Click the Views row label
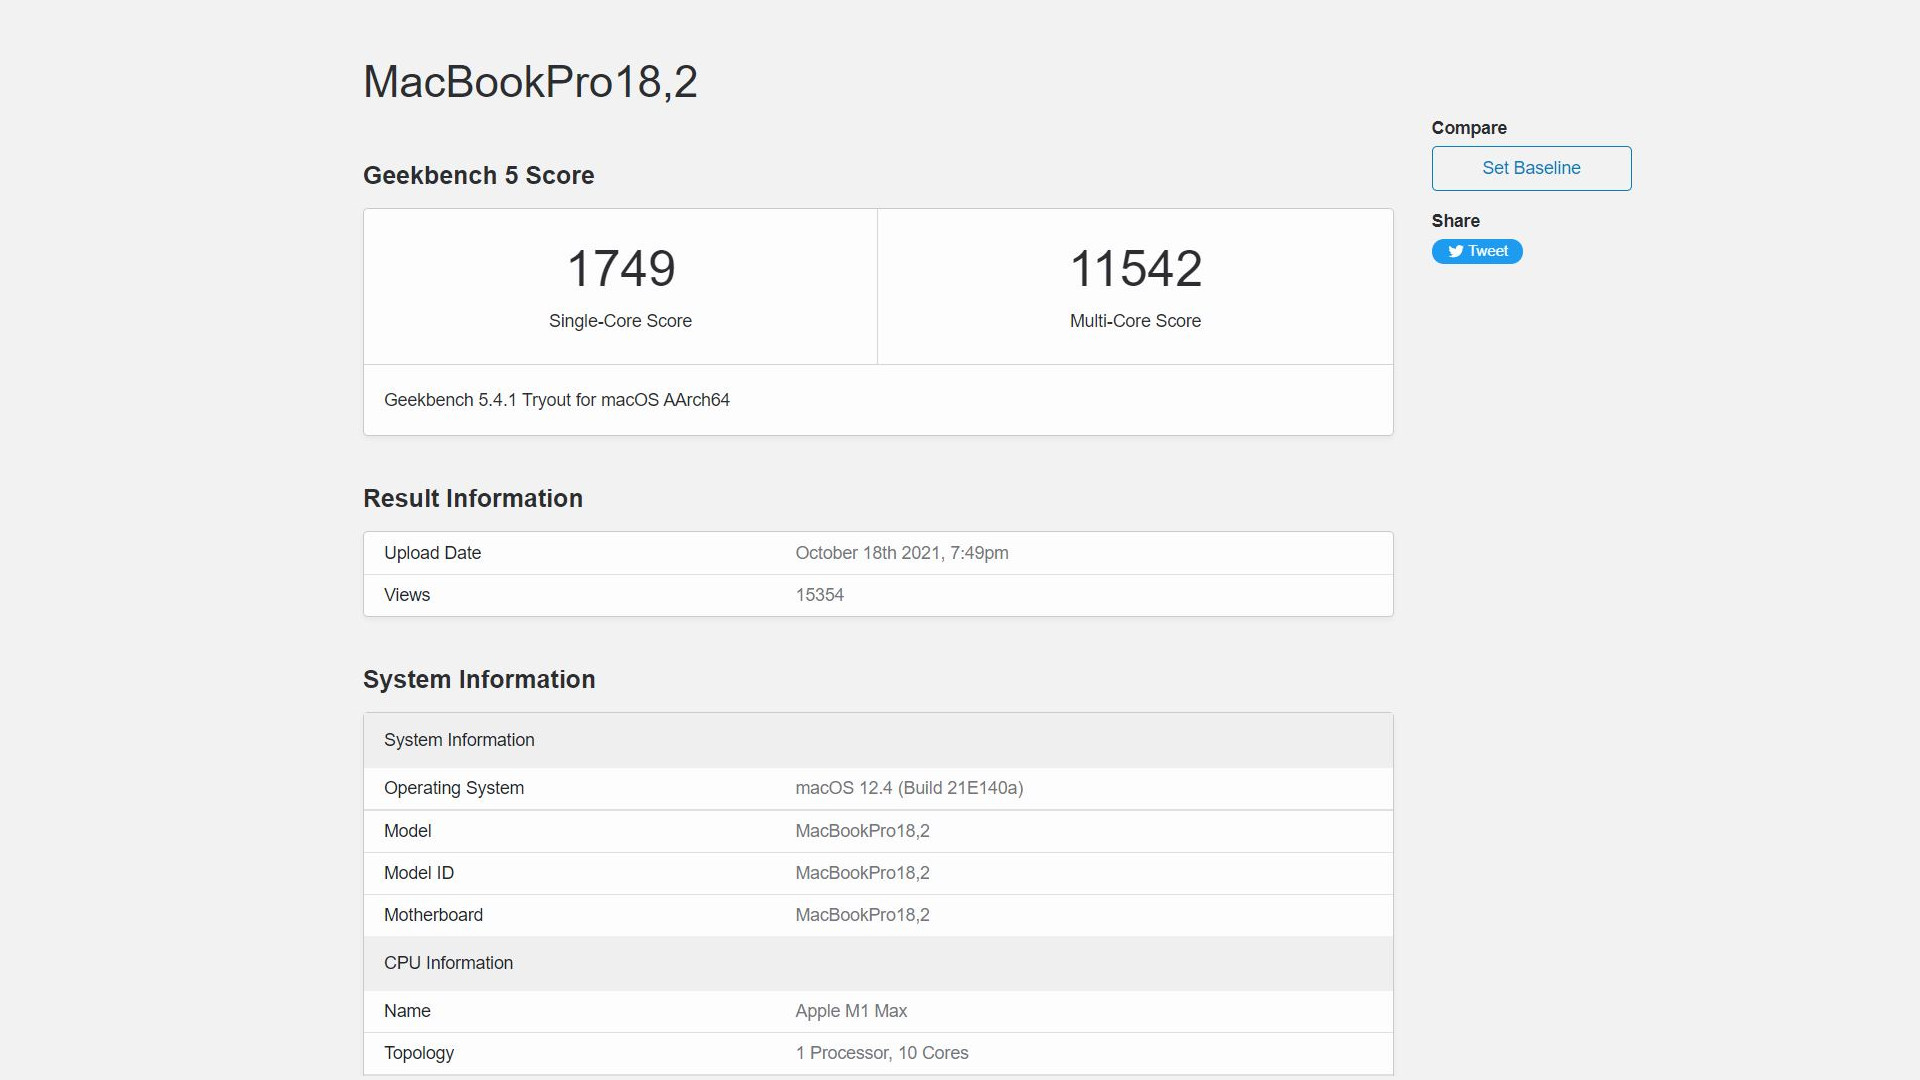The image size is (1920, 1080). (407, 595)
